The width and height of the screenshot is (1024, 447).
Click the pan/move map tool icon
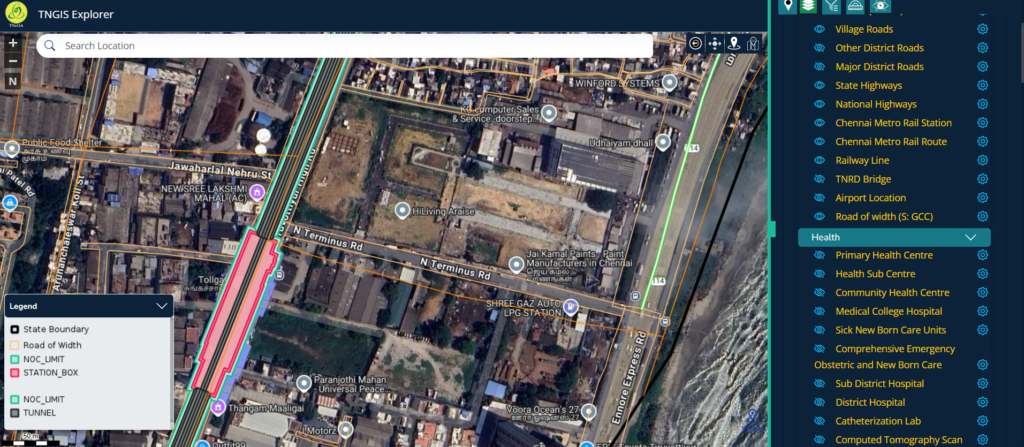click(715, 43)
